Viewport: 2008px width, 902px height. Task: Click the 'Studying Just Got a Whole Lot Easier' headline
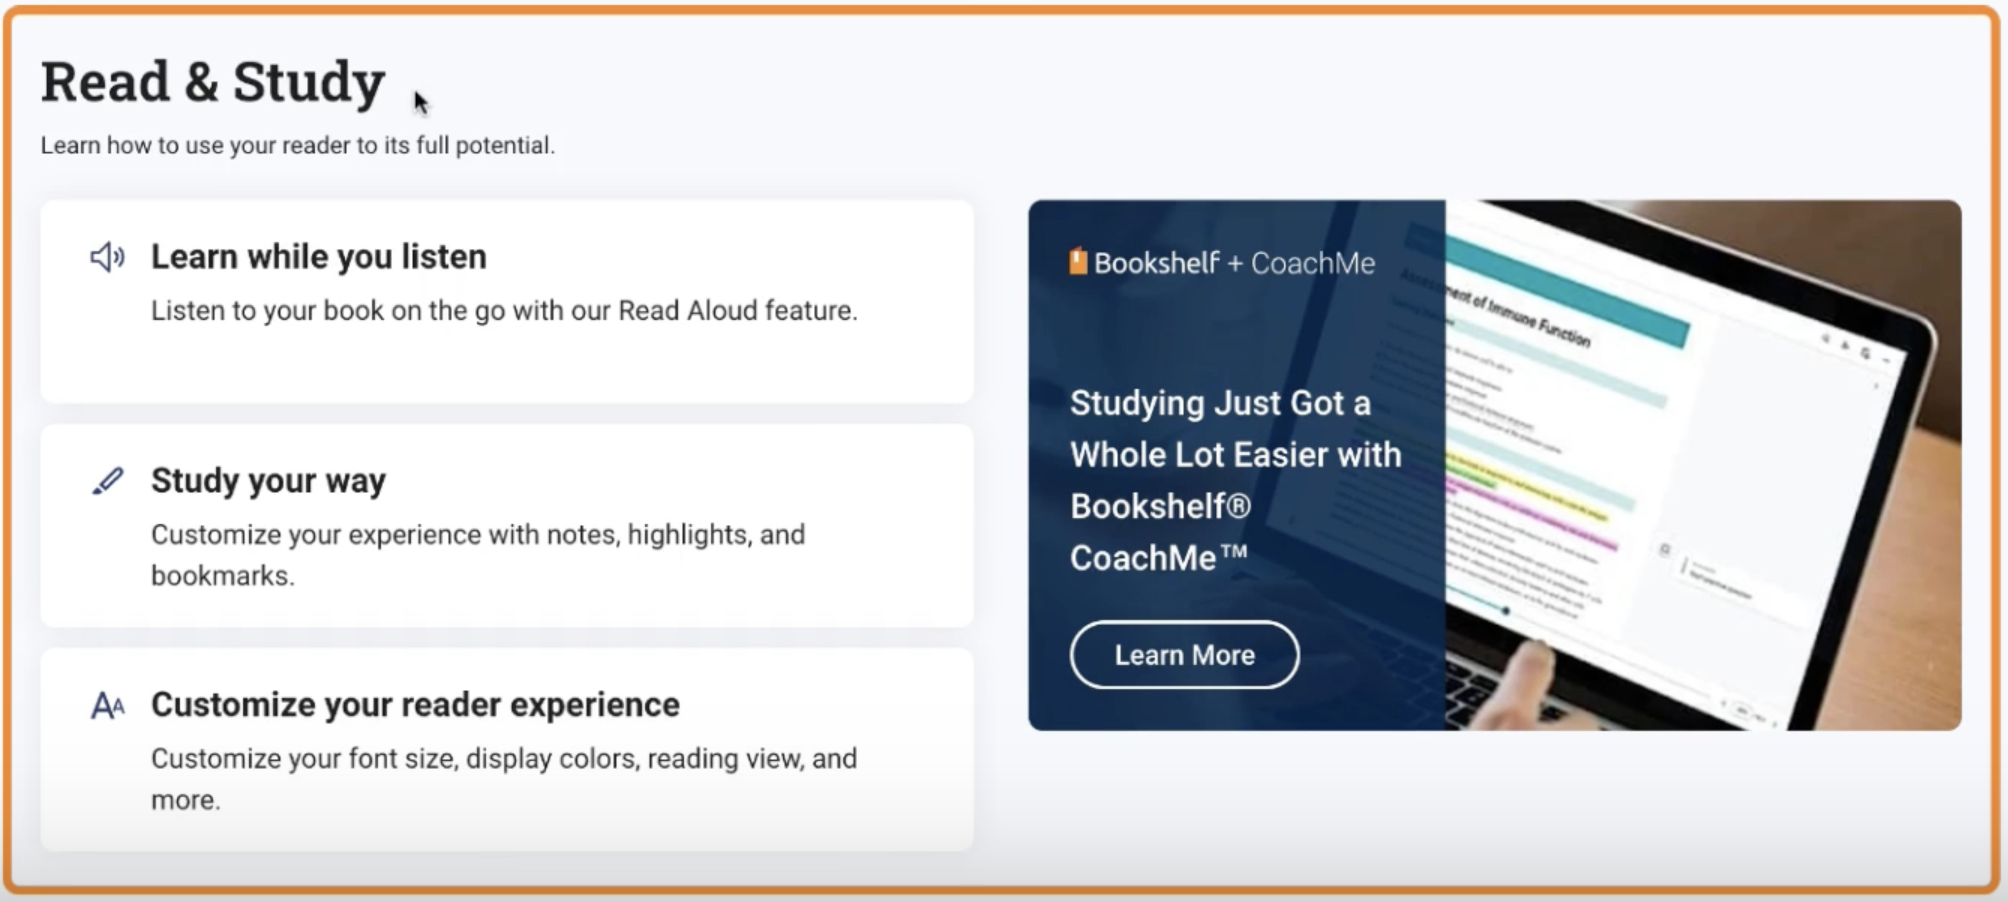1235,480
